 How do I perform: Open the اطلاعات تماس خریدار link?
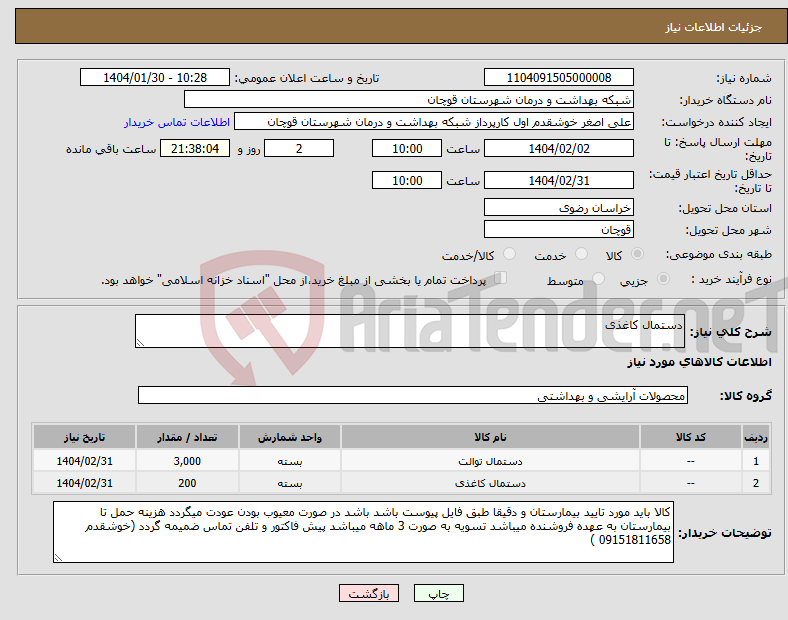[177, 122]
